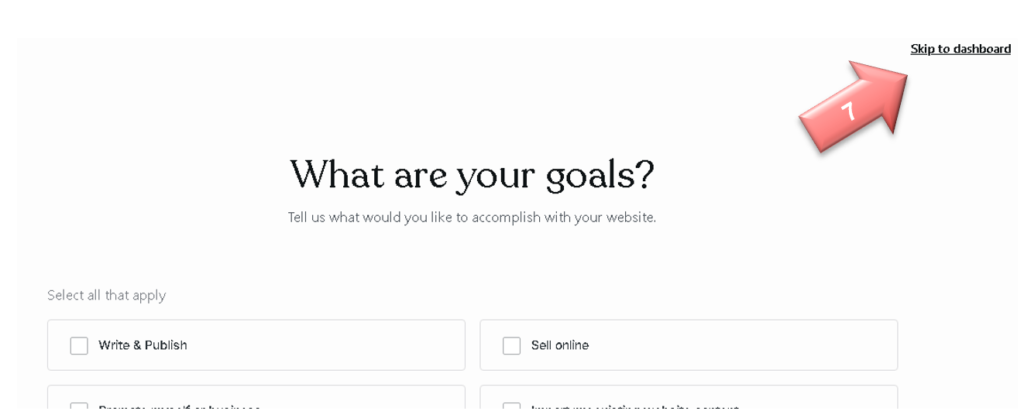Click the number 7 on the arrow

848,112
